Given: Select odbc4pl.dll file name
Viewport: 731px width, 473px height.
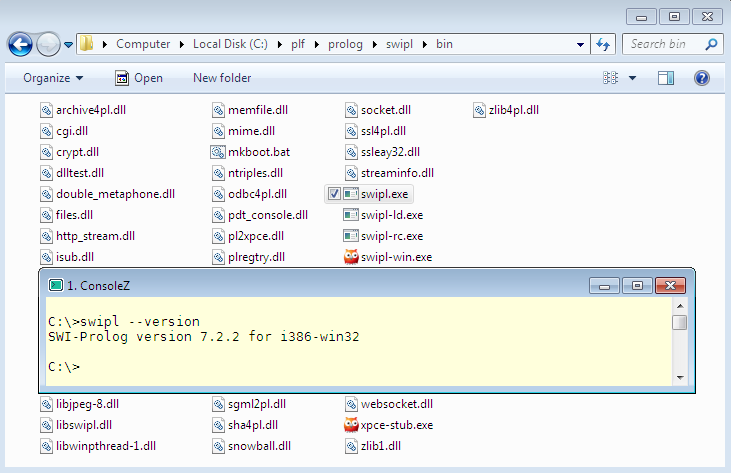Looking at the screenshot, I should [257, 194].
